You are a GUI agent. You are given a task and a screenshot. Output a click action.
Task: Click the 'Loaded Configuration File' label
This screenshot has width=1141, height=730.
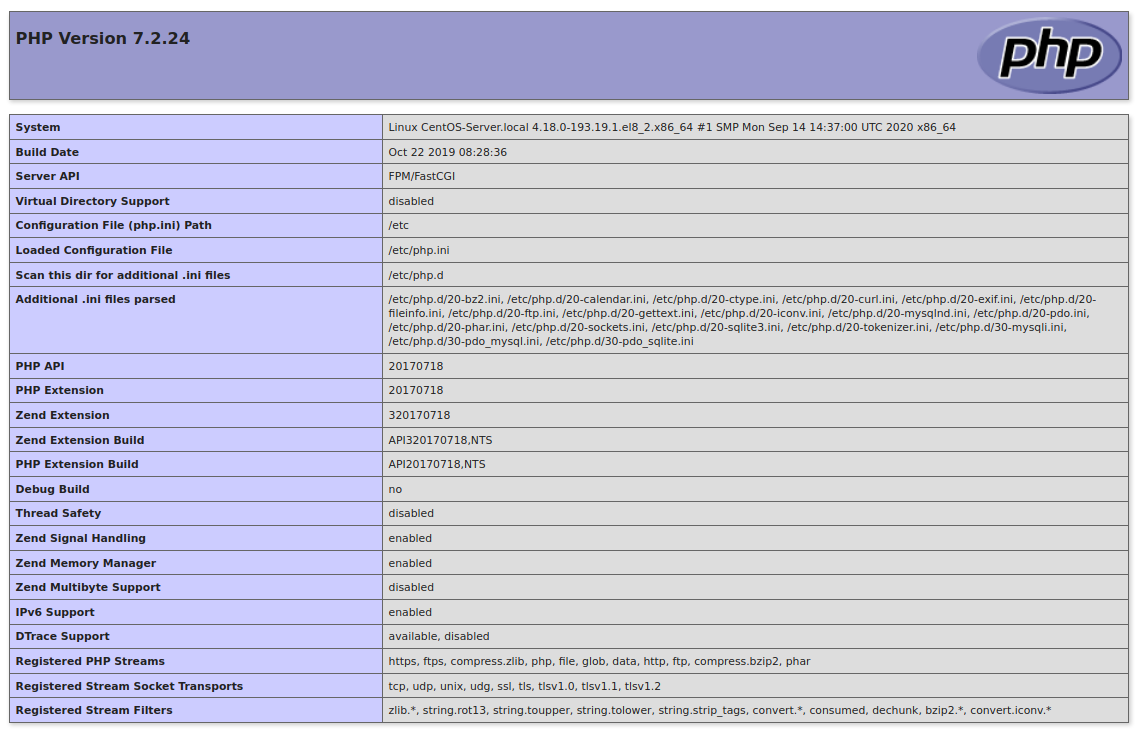coord(94,250)
